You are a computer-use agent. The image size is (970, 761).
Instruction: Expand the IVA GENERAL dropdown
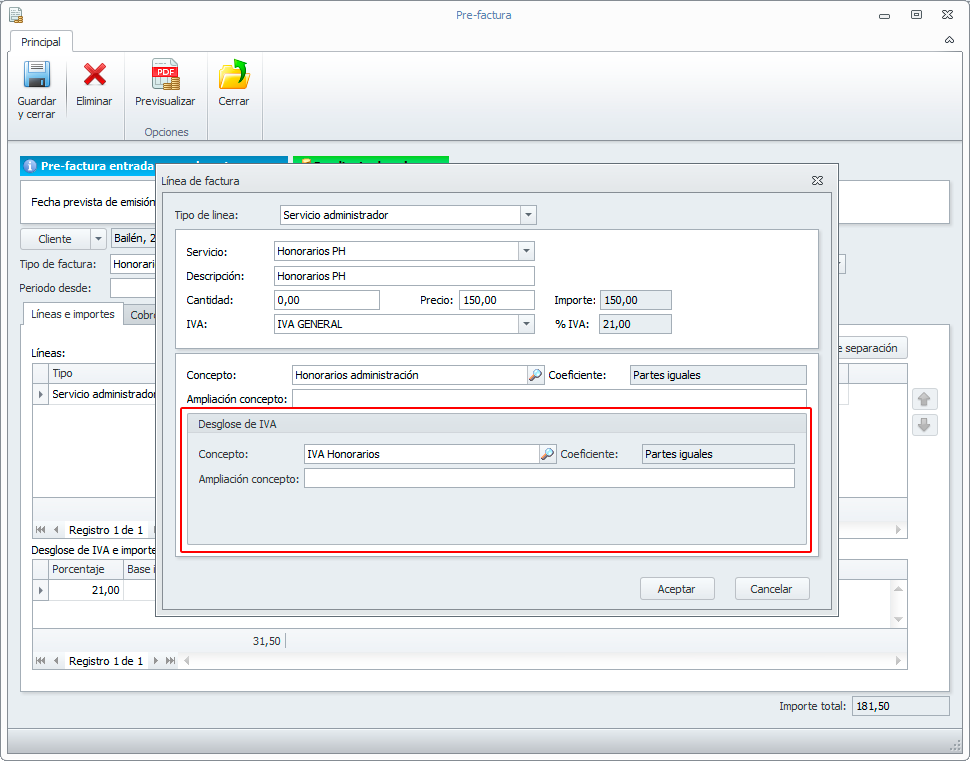pos(526,324)
